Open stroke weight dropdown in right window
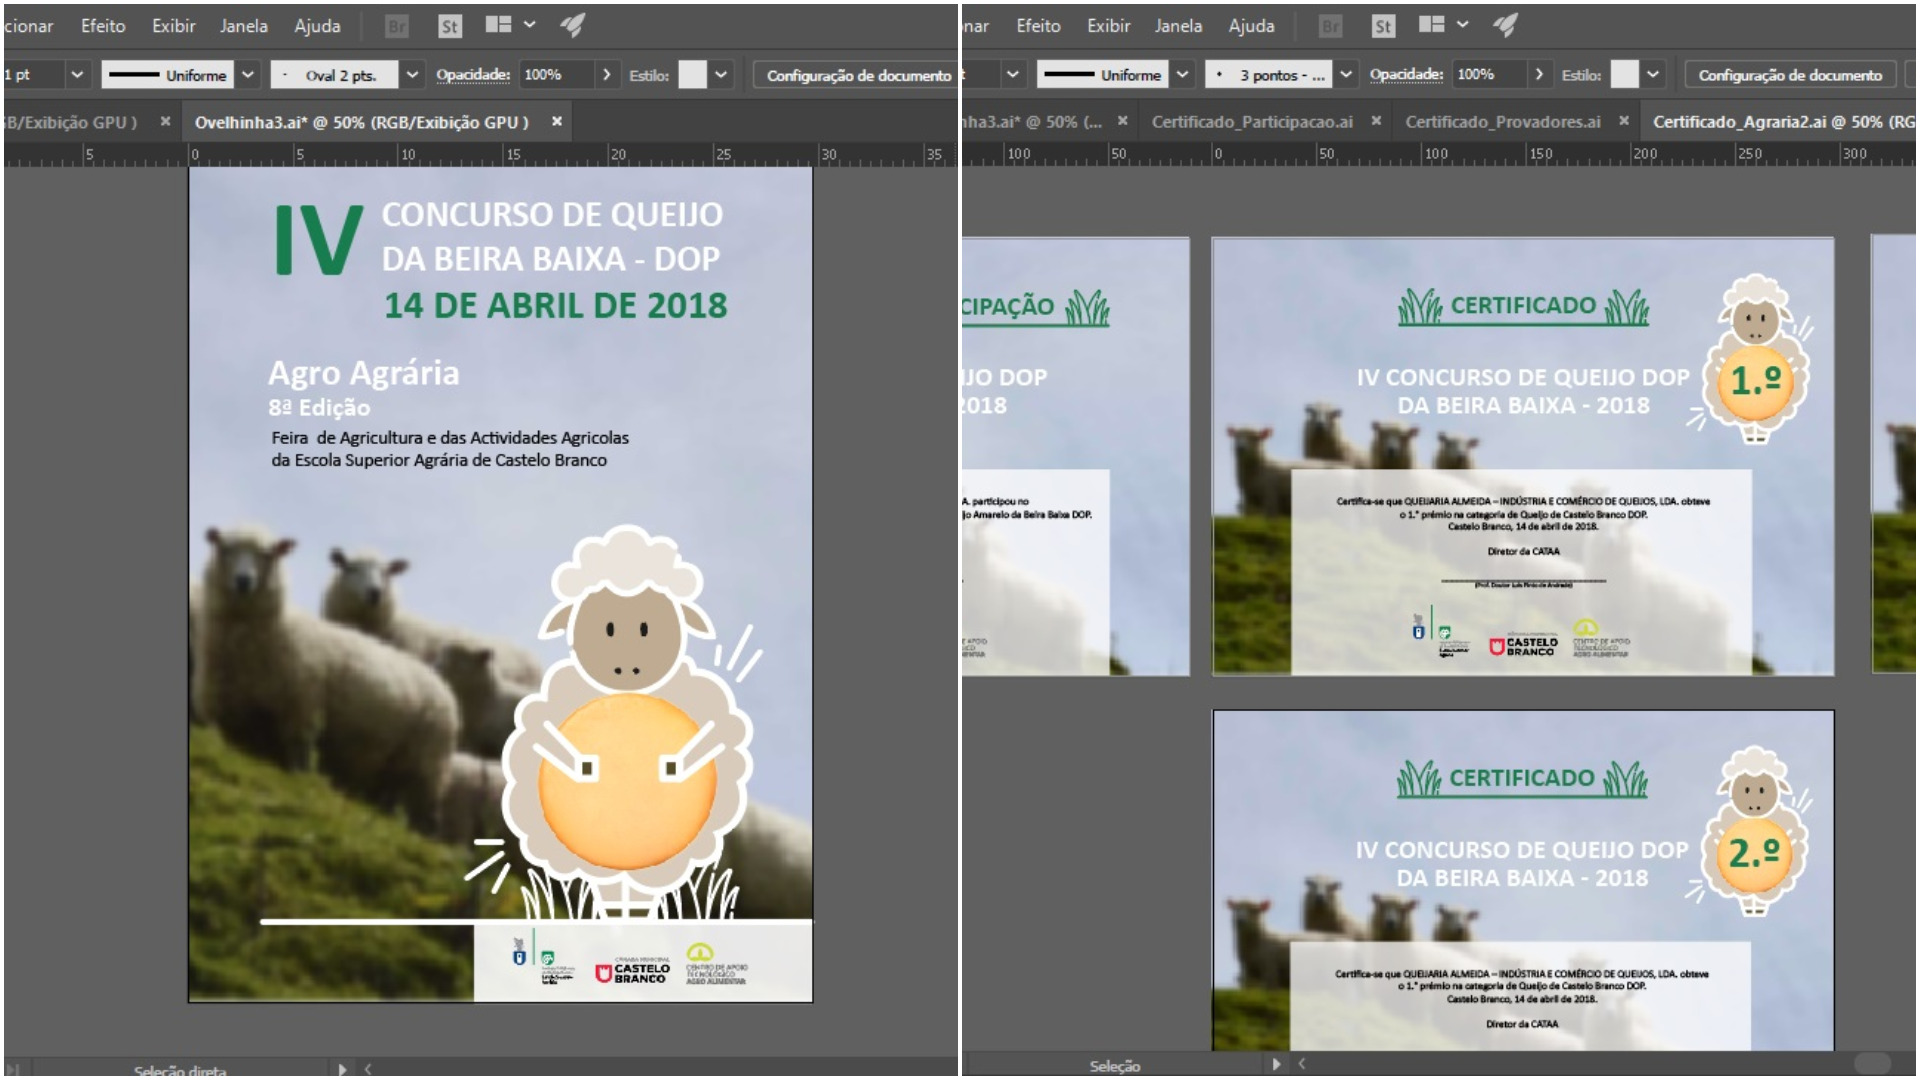Image resolution: width=1920 pixels, height=1080 pixels. click(x=1012, y=75)
